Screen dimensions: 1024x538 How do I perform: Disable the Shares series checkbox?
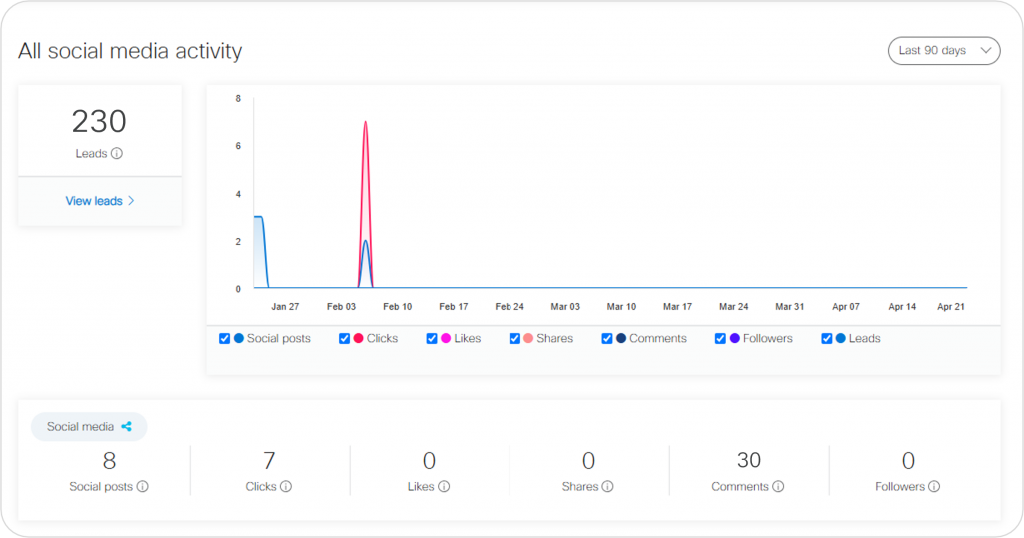point(515,339)
